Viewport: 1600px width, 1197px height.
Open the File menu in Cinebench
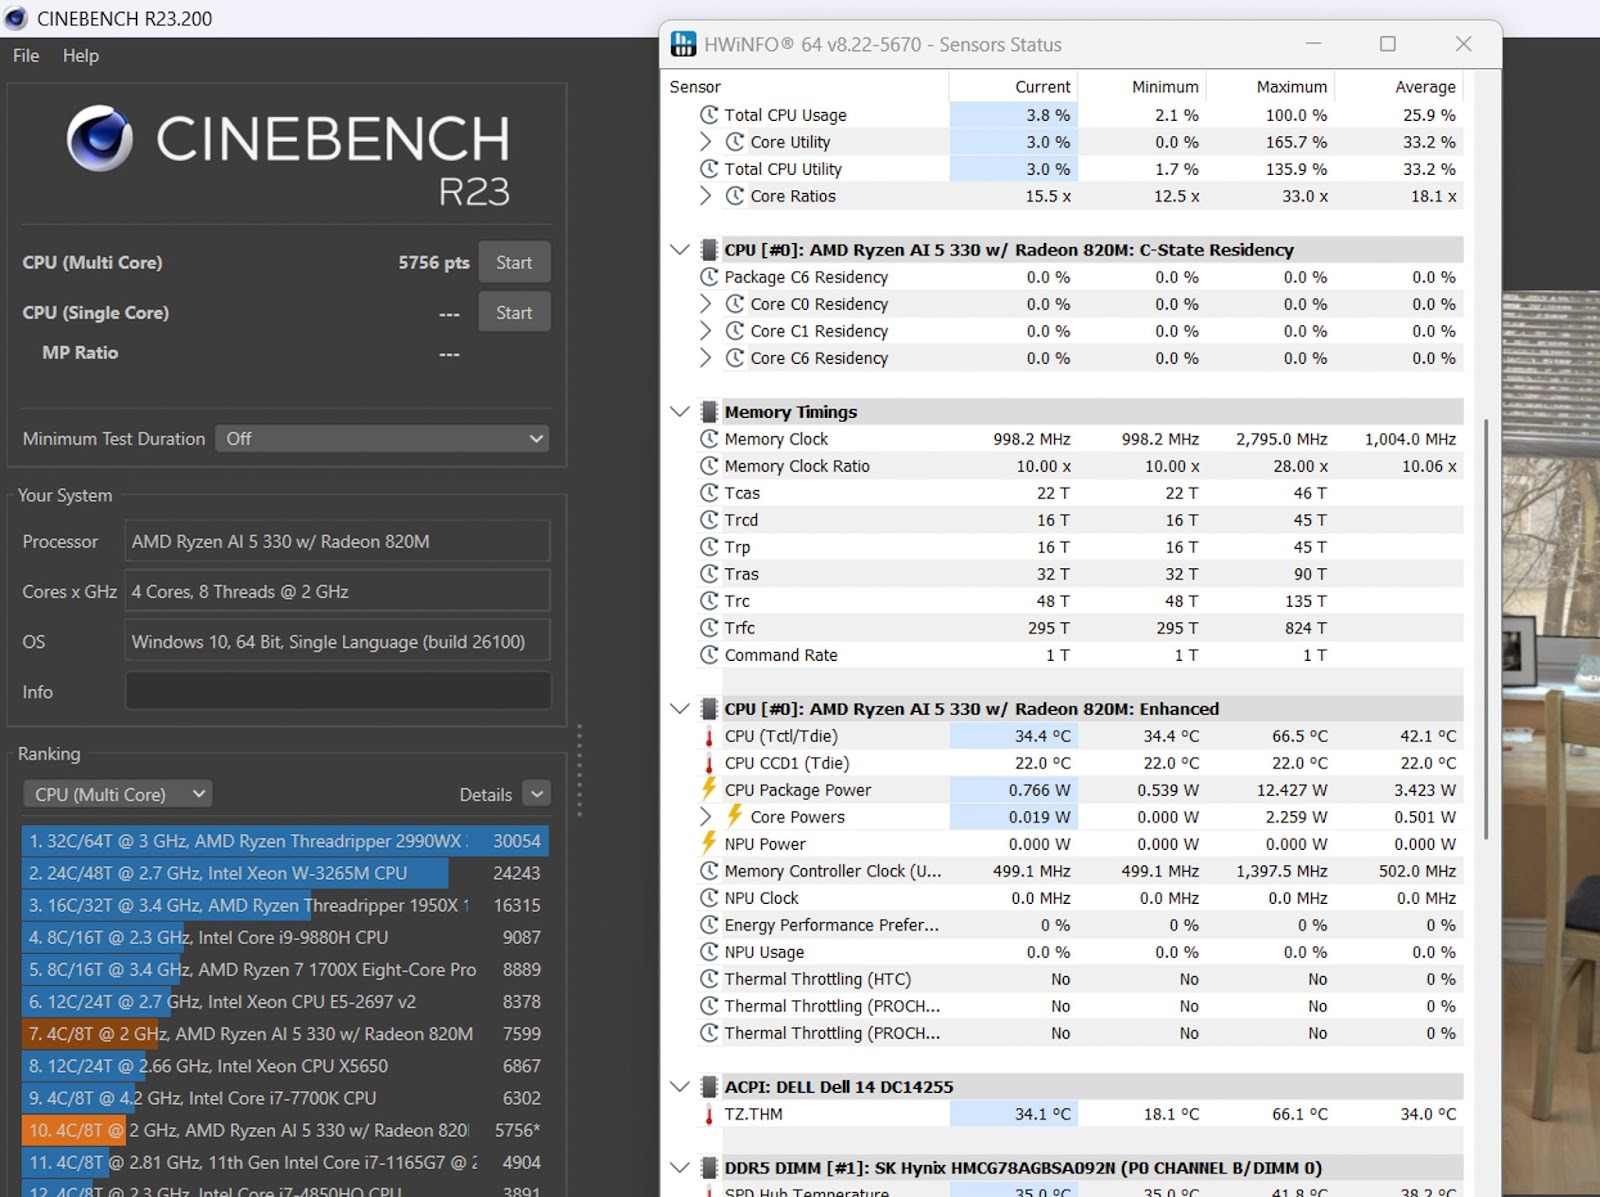pos(26,56)
